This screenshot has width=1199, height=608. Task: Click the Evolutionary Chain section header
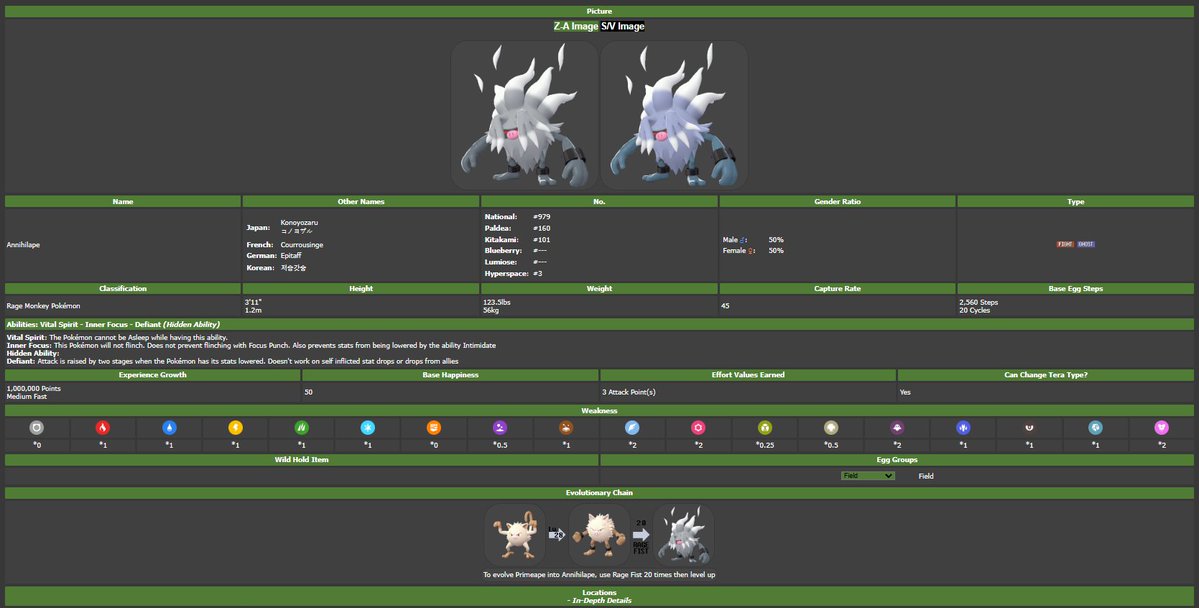(600, 493)
